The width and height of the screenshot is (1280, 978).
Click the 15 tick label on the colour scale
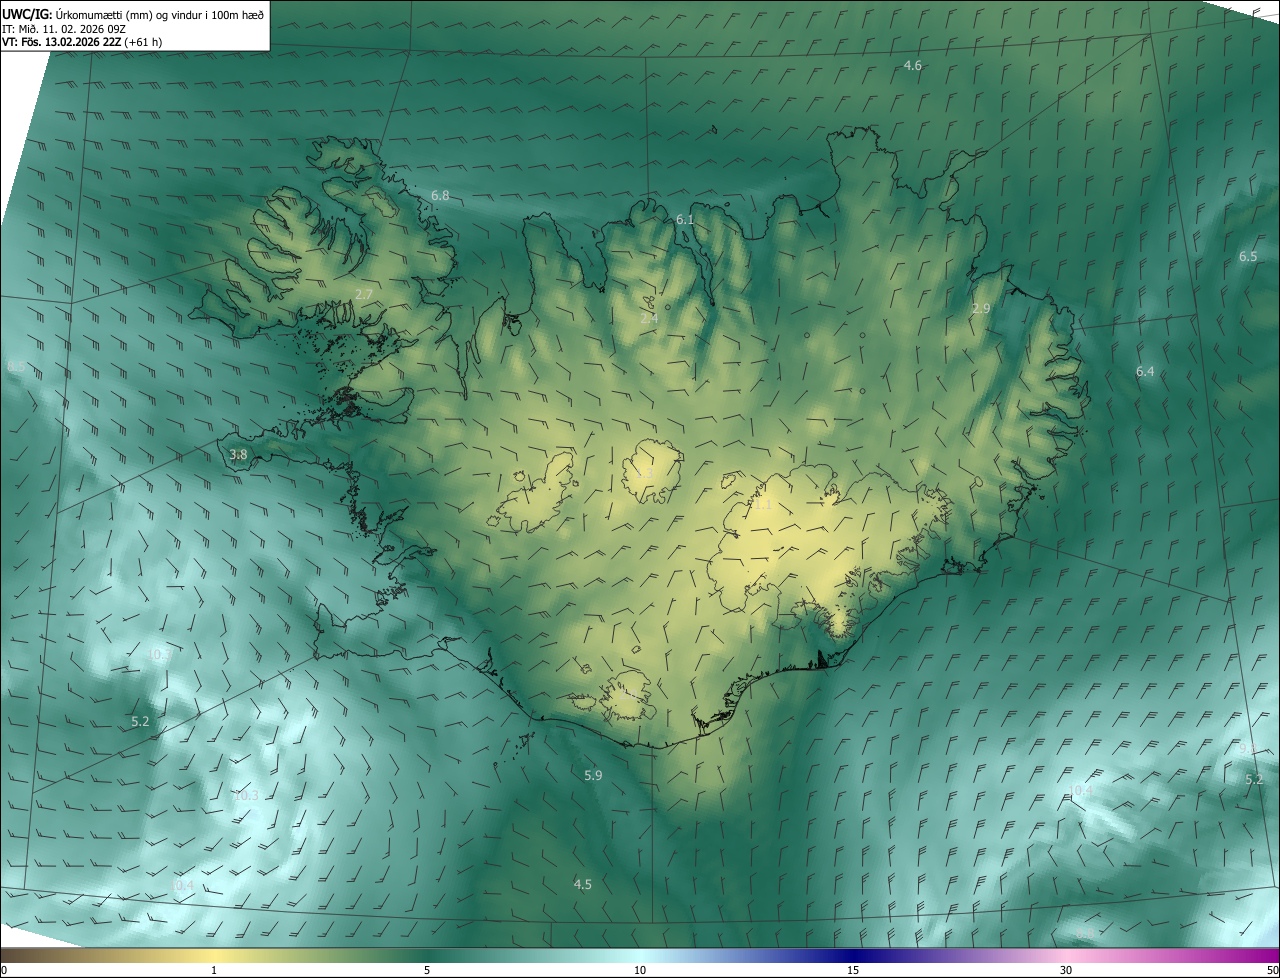(853, 971)
